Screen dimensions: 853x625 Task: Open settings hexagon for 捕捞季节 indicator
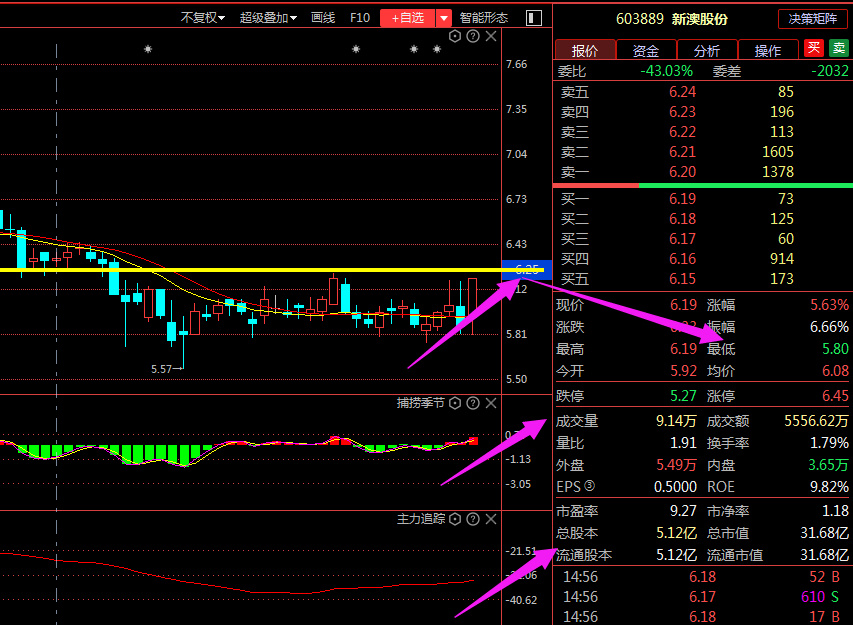point(456,403)
